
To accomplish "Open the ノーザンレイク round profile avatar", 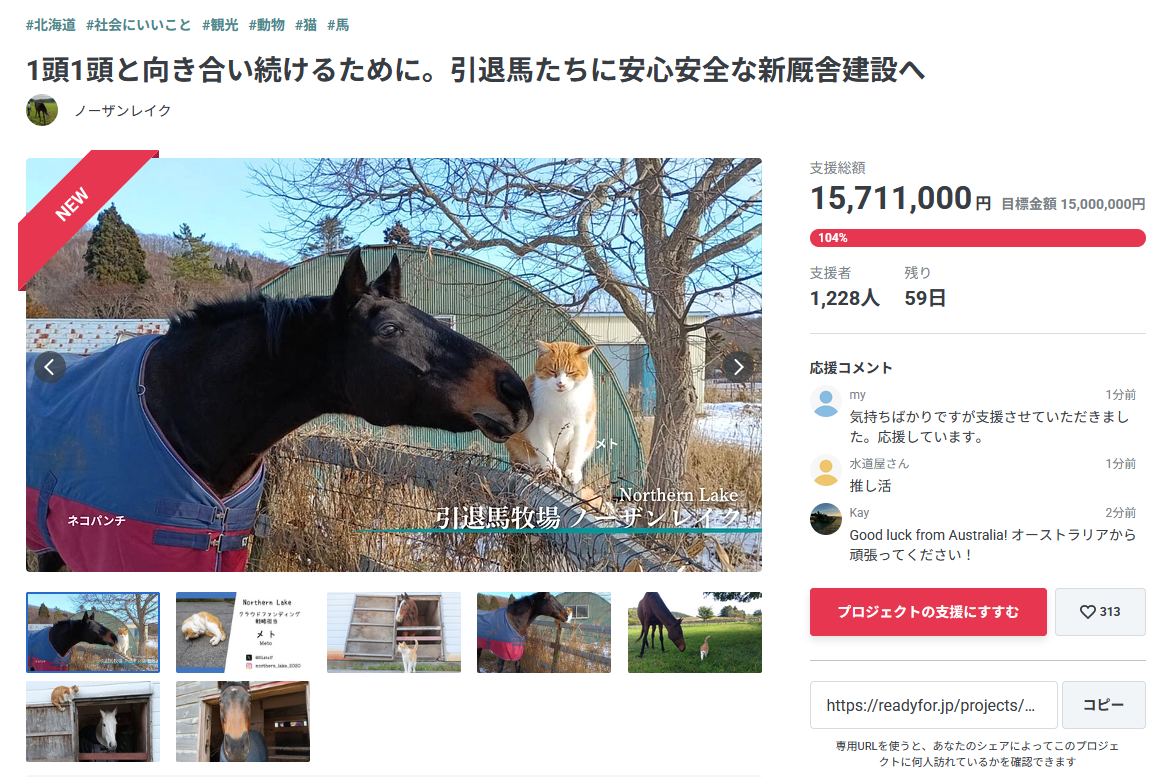I will 42,110.
